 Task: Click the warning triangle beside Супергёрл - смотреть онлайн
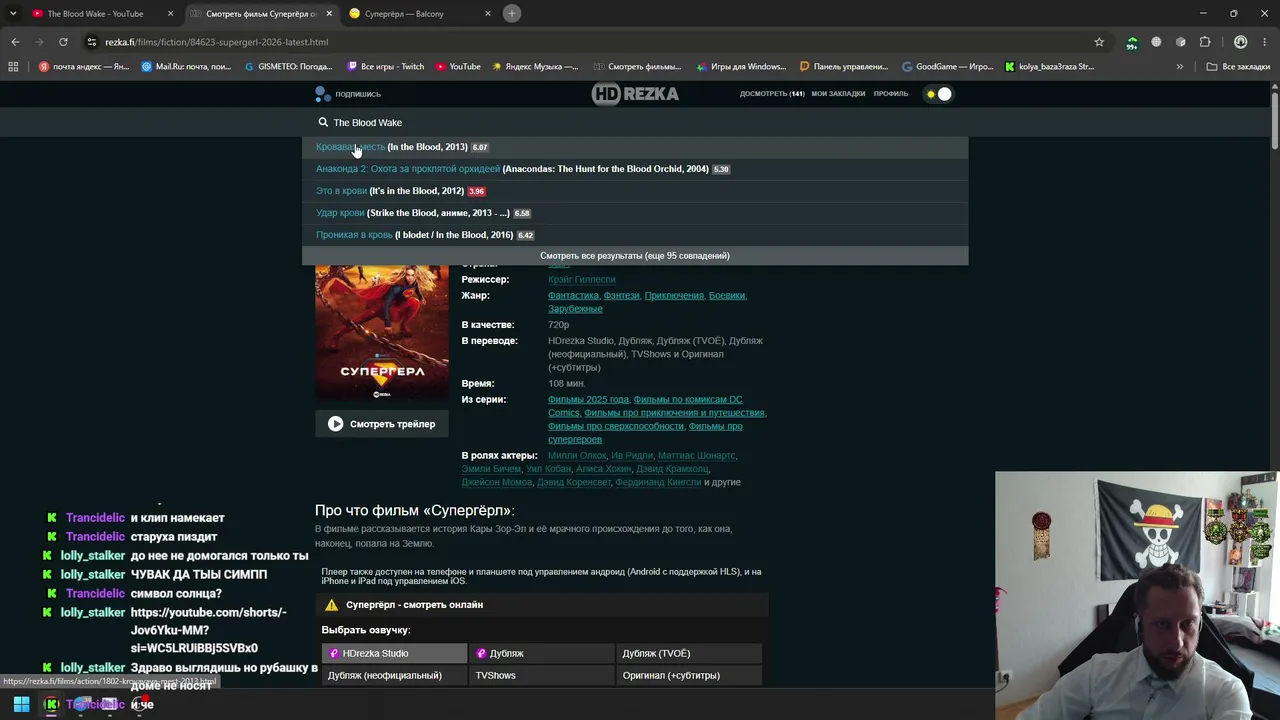click(x=331, y=605)
